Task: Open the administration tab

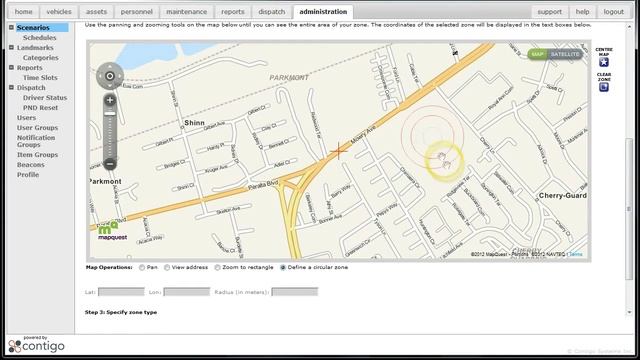Action: pos(323,12)
